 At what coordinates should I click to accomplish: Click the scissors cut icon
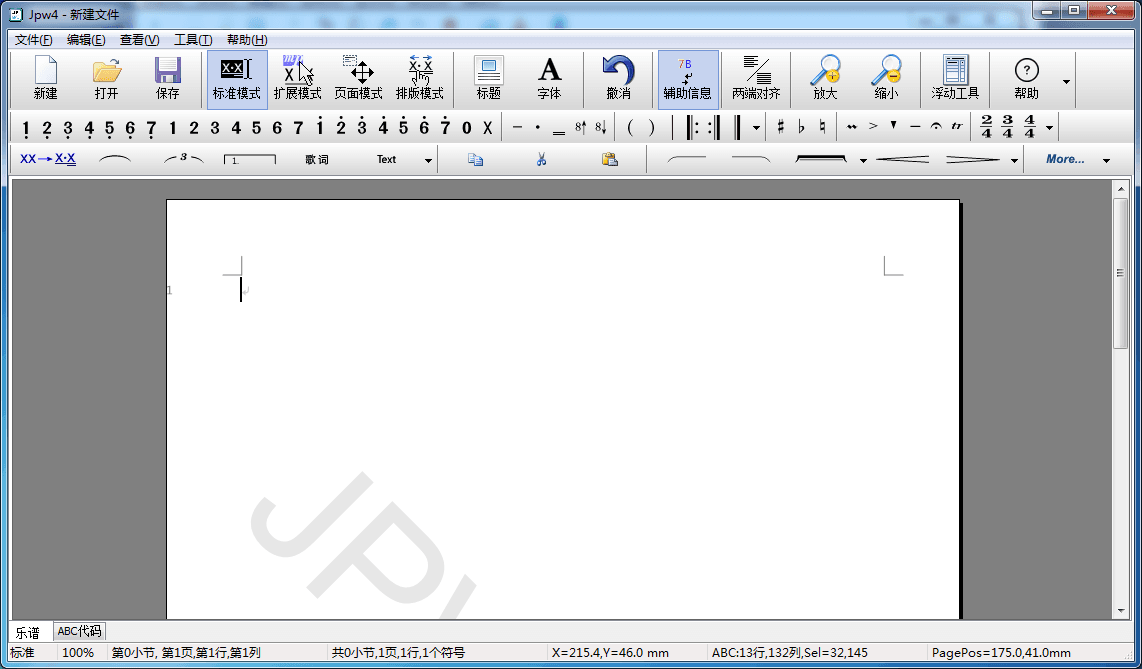point(541,159)
